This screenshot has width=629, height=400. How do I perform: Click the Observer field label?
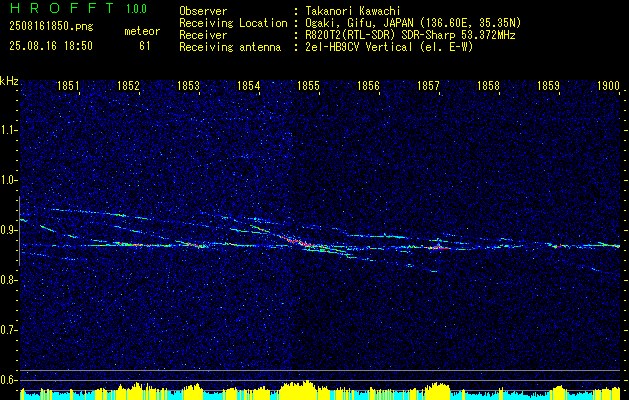[x=203, y=11]
